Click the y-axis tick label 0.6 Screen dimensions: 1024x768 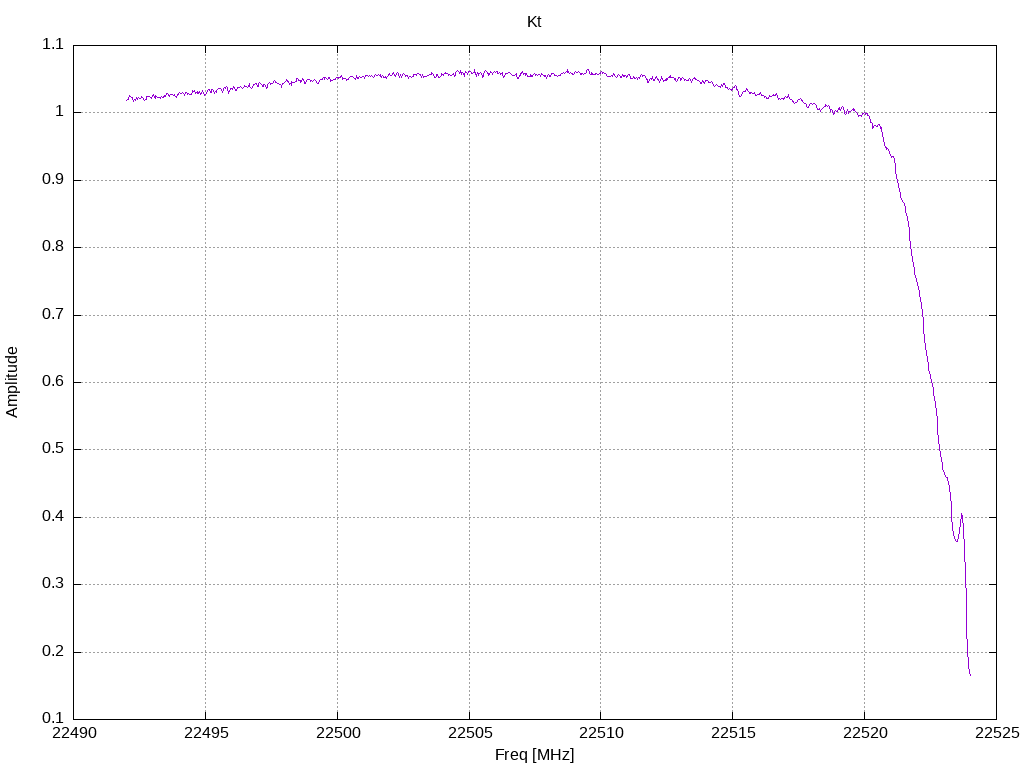[x=53, y=381]
